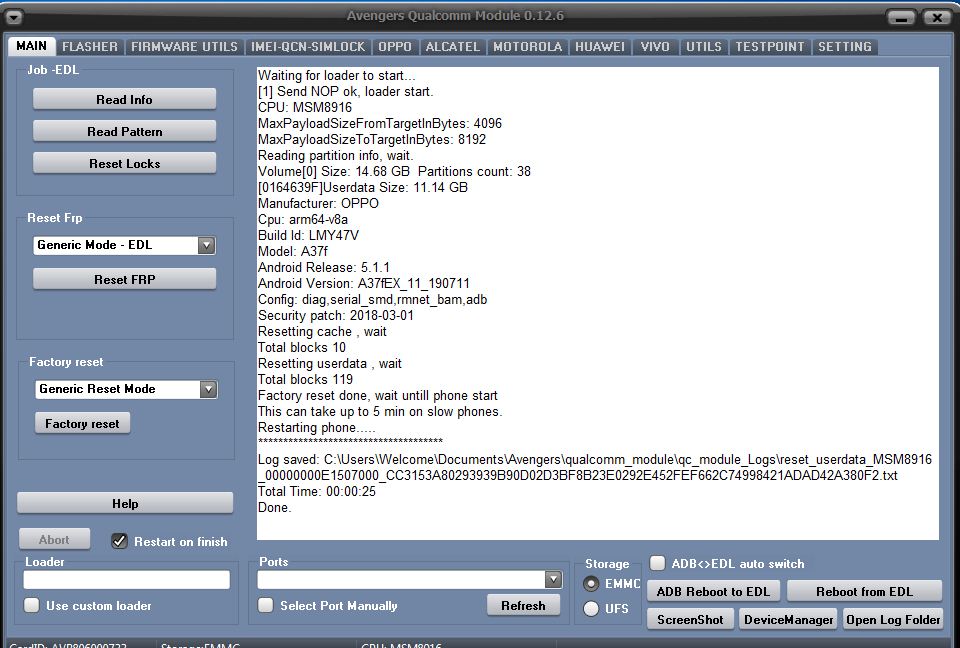Select the ALCATEL tab
The image size is (960, 648).
(x=452, y=47)
